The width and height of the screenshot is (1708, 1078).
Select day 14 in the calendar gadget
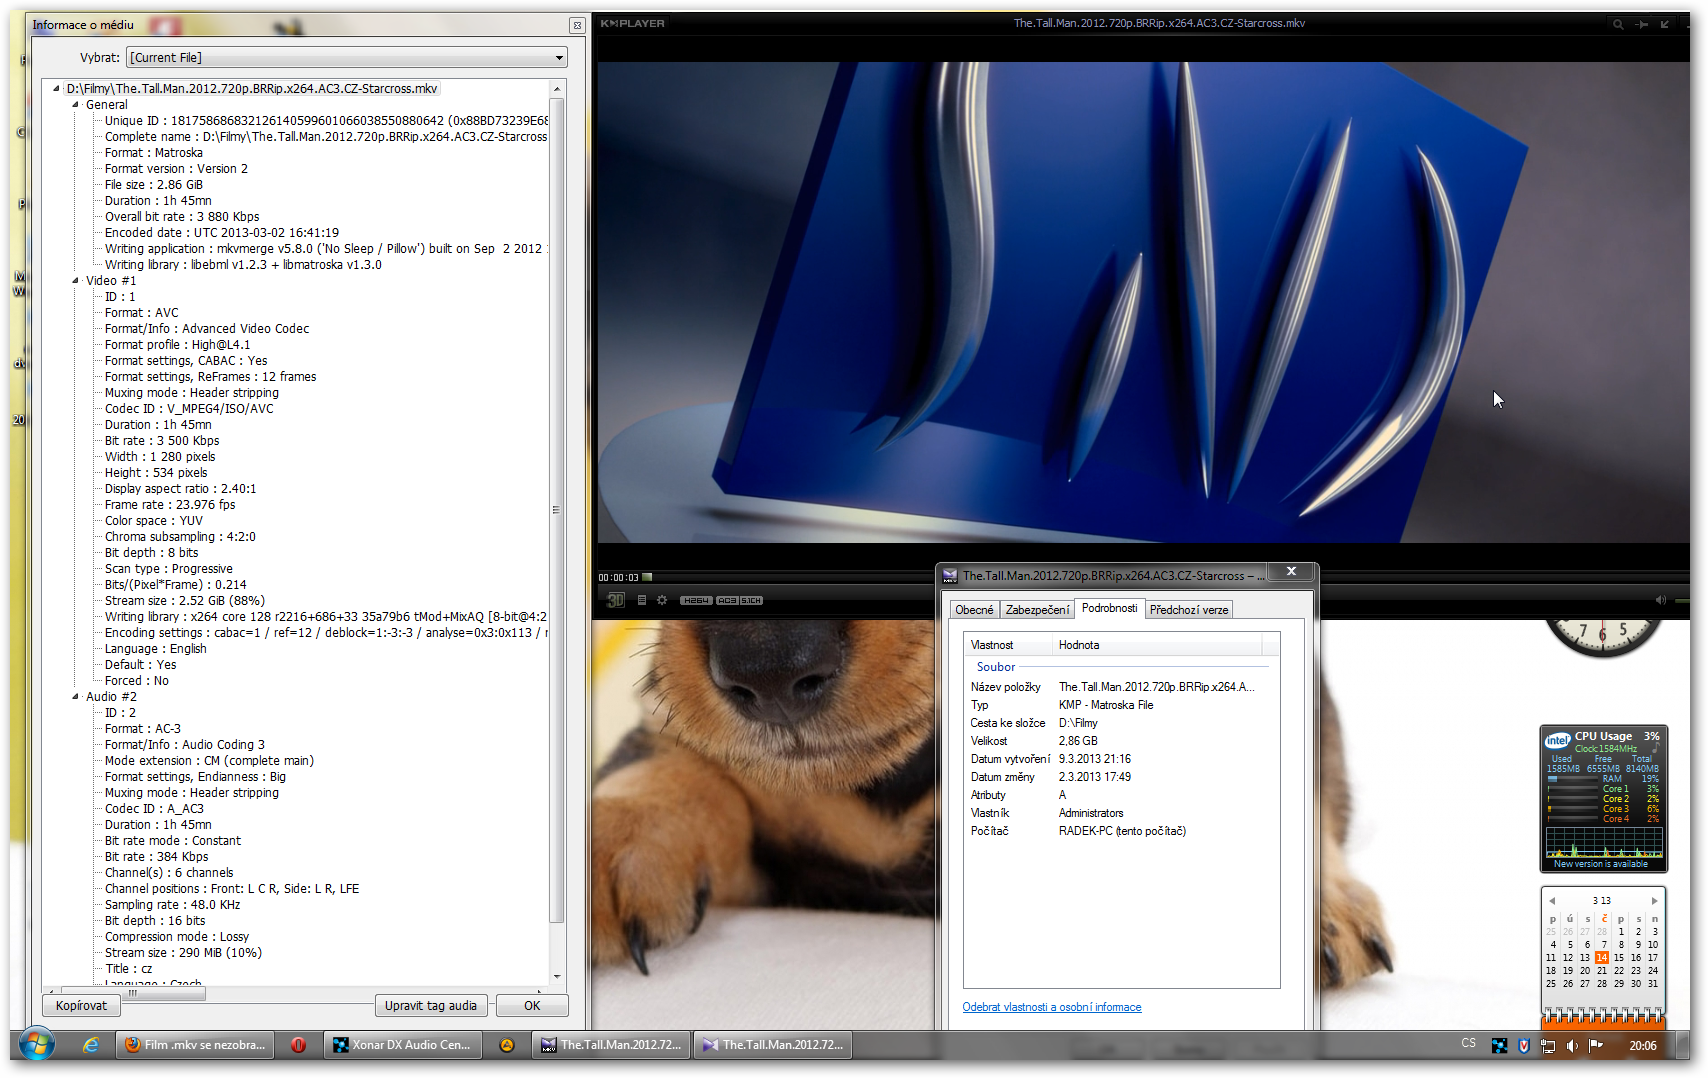[1602, 958]
